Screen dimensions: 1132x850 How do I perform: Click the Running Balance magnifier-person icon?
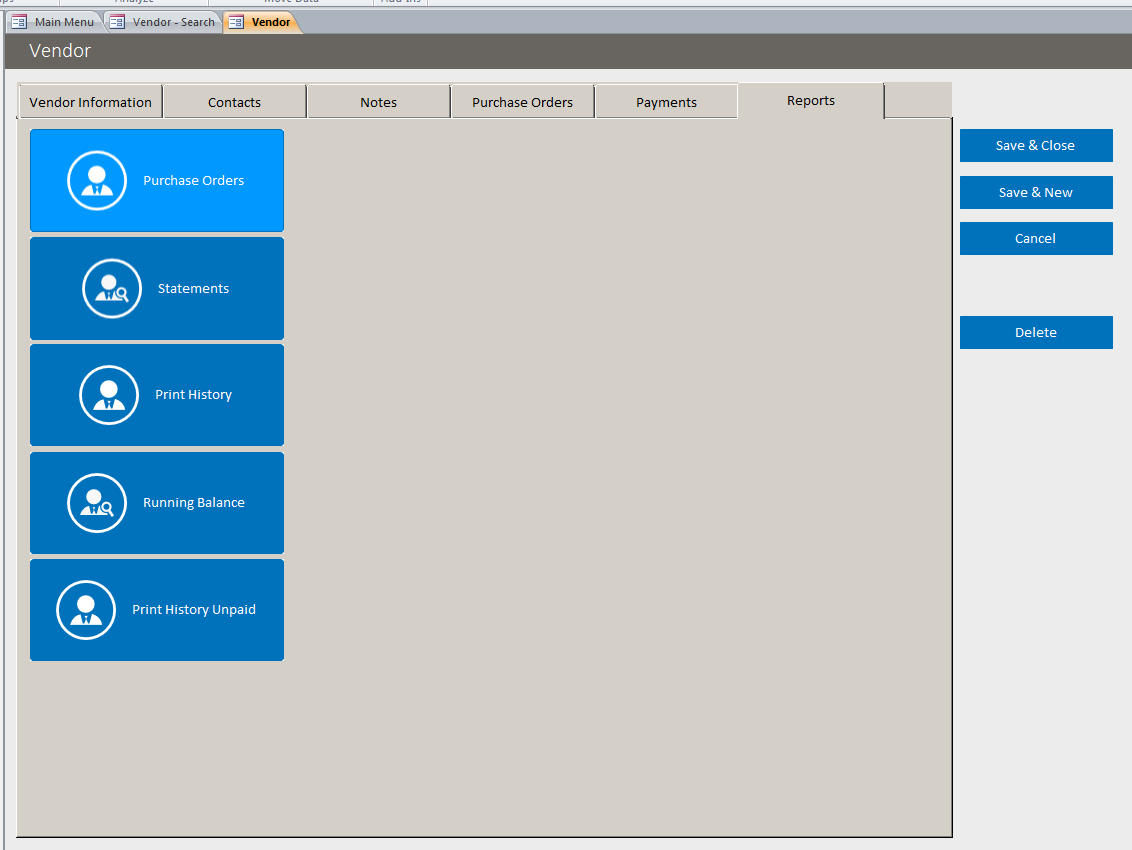(97, 503)
